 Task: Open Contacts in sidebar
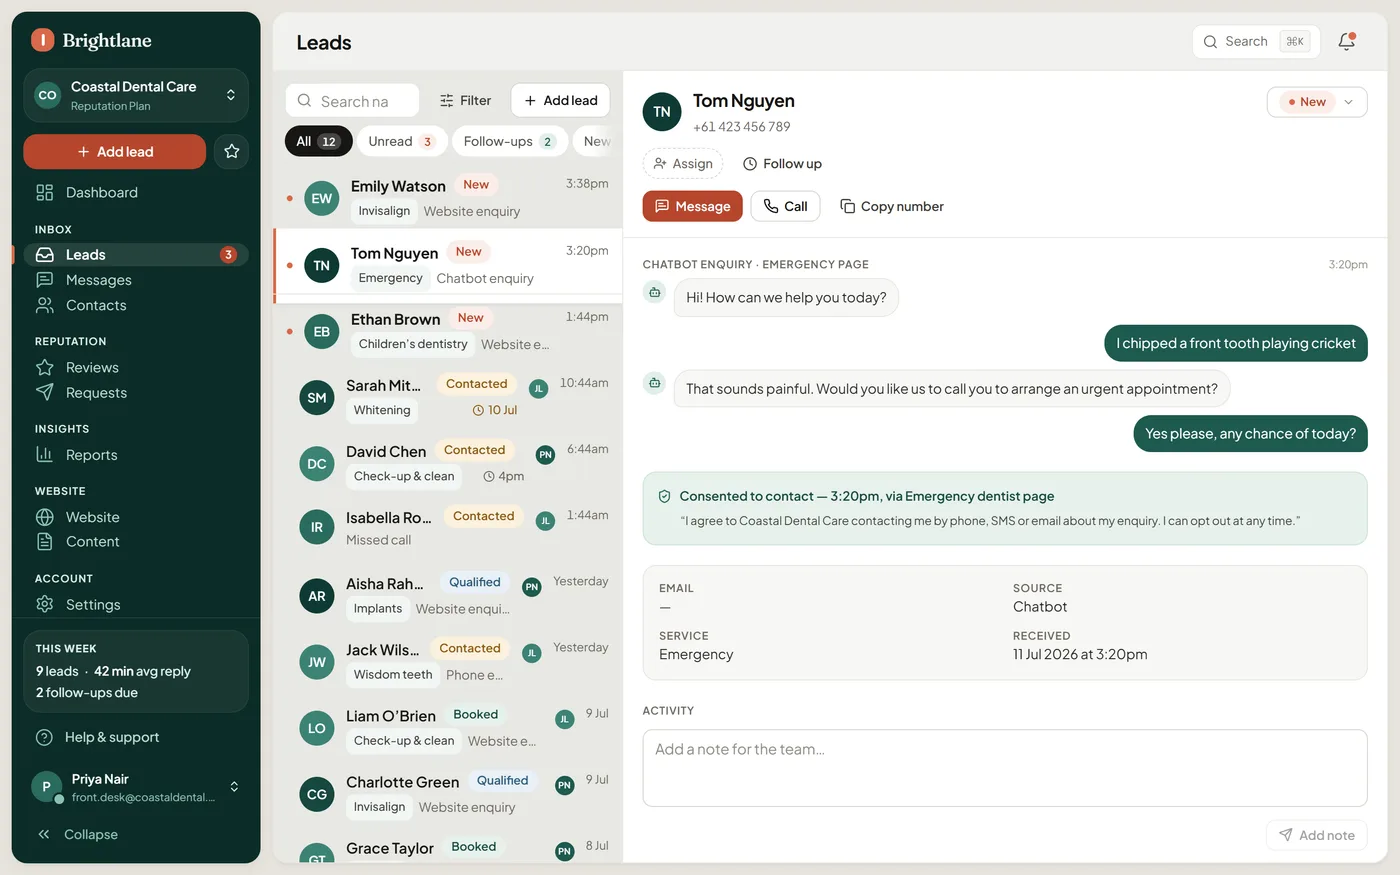136,305
